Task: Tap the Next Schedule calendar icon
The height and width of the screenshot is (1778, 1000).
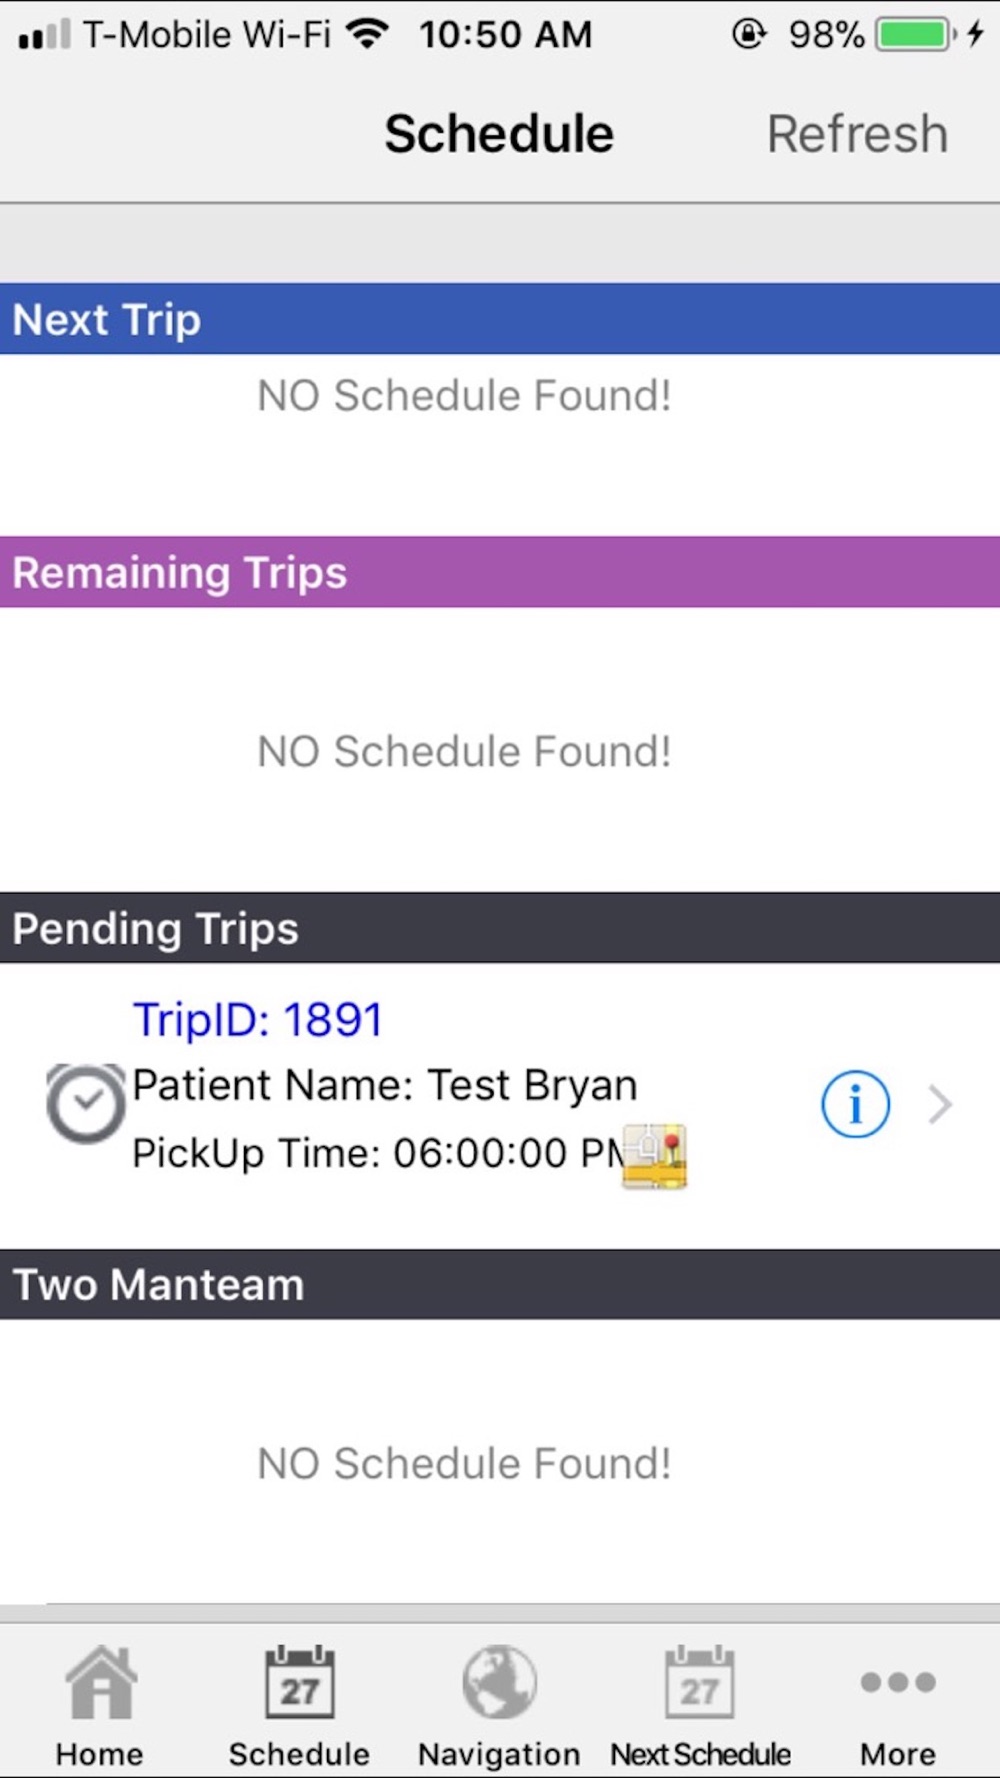Action: pos(700,1682)
